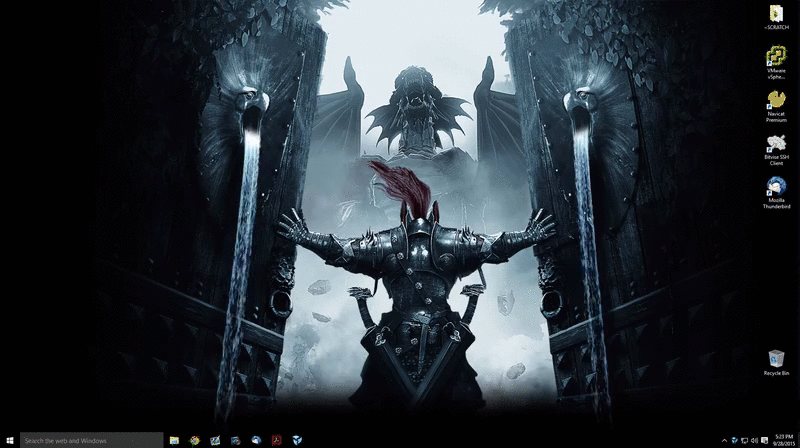The width and height of the screenshot is (800, 448).
Task: Open the Navicat Premium desktop shortcut
Action: point(776,106)
